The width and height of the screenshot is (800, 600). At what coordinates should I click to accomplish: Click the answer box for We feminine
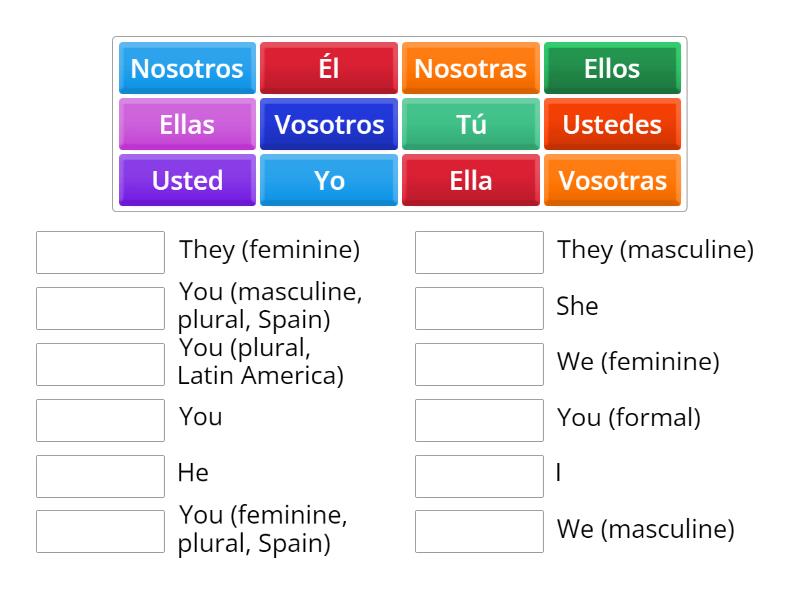point(479,363)
